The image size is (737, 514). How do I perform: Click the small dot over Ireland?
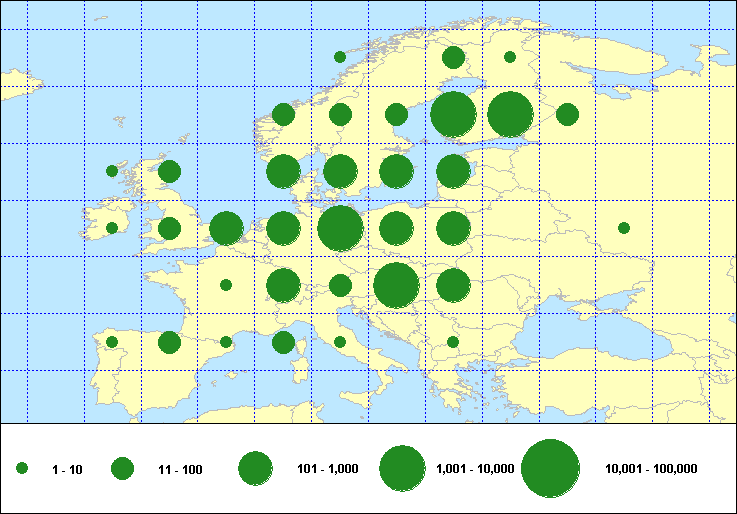point(112,228)
